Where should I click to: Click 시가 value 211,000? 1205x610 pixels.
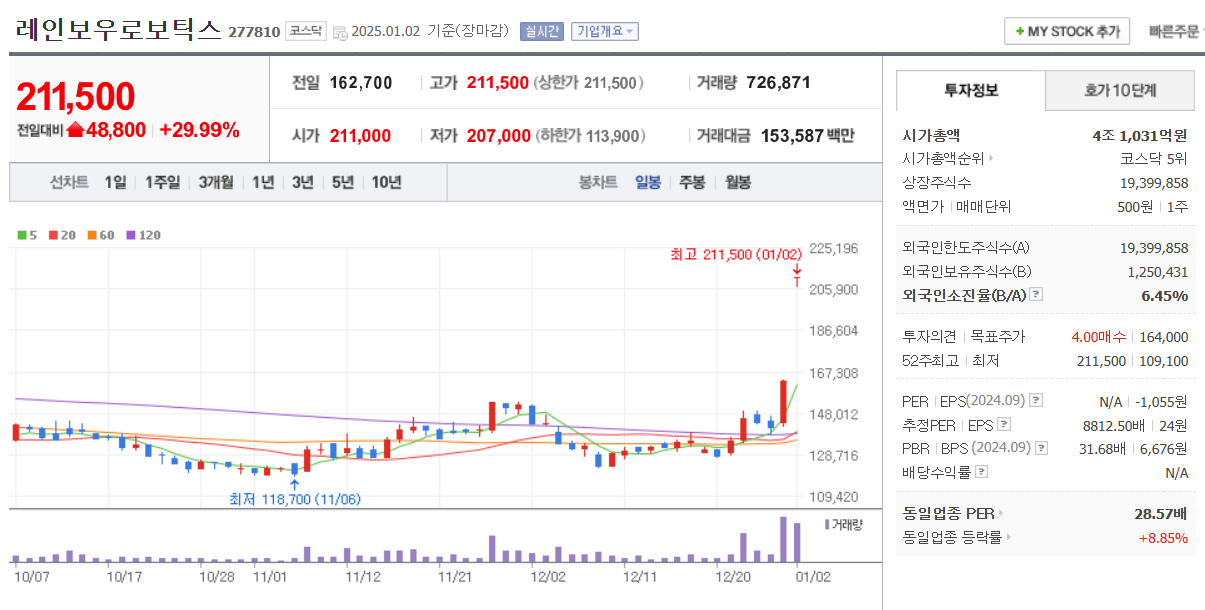coord(360,136)
